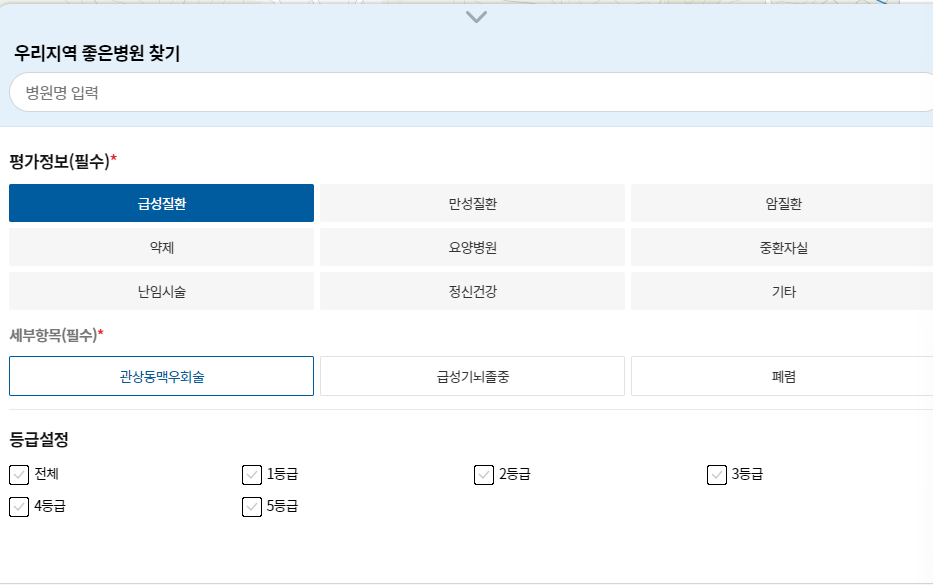Select 폐렴 under 세부항목

coord(782,376)
